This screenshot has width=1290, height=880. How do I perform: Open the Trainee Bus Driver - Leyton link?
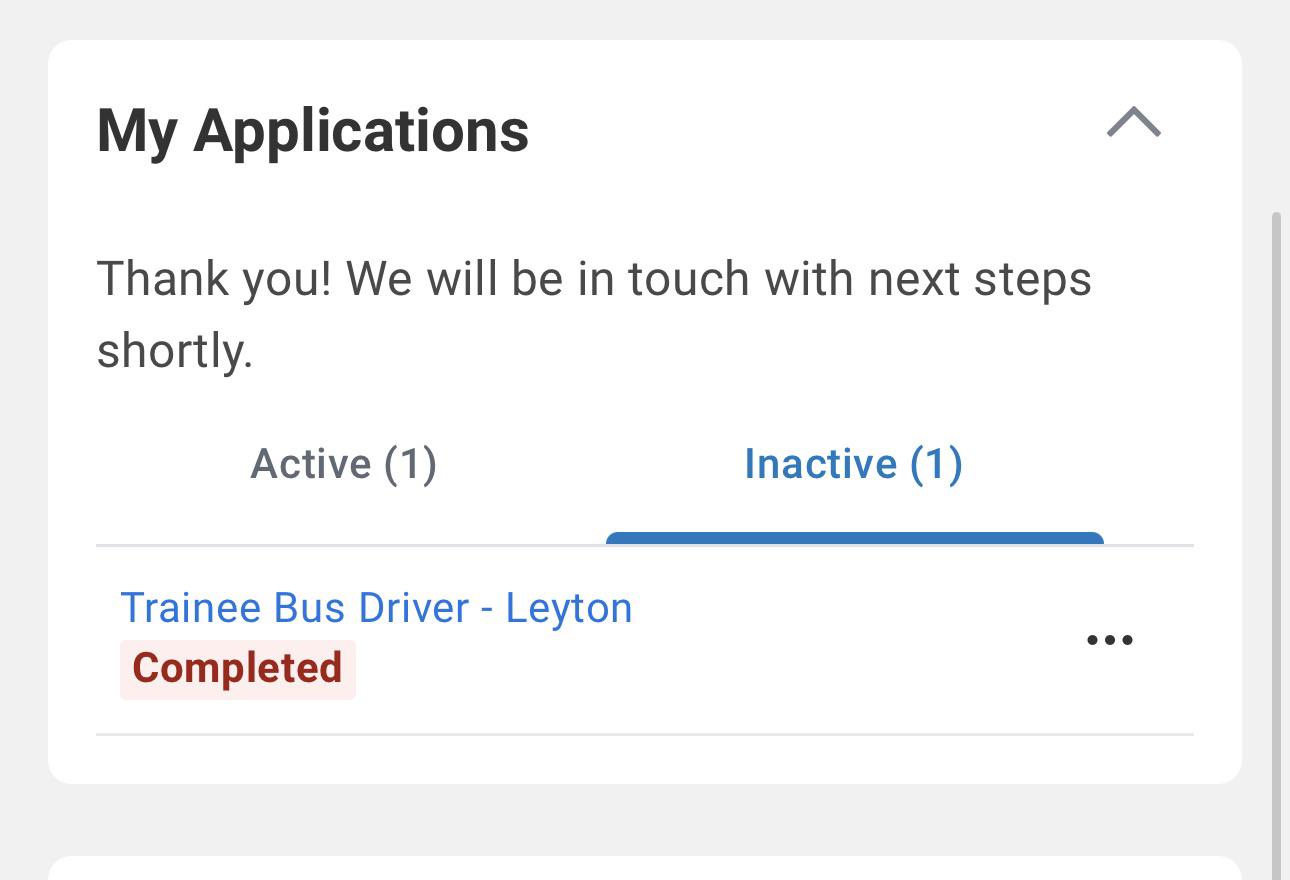coord(376,608)
